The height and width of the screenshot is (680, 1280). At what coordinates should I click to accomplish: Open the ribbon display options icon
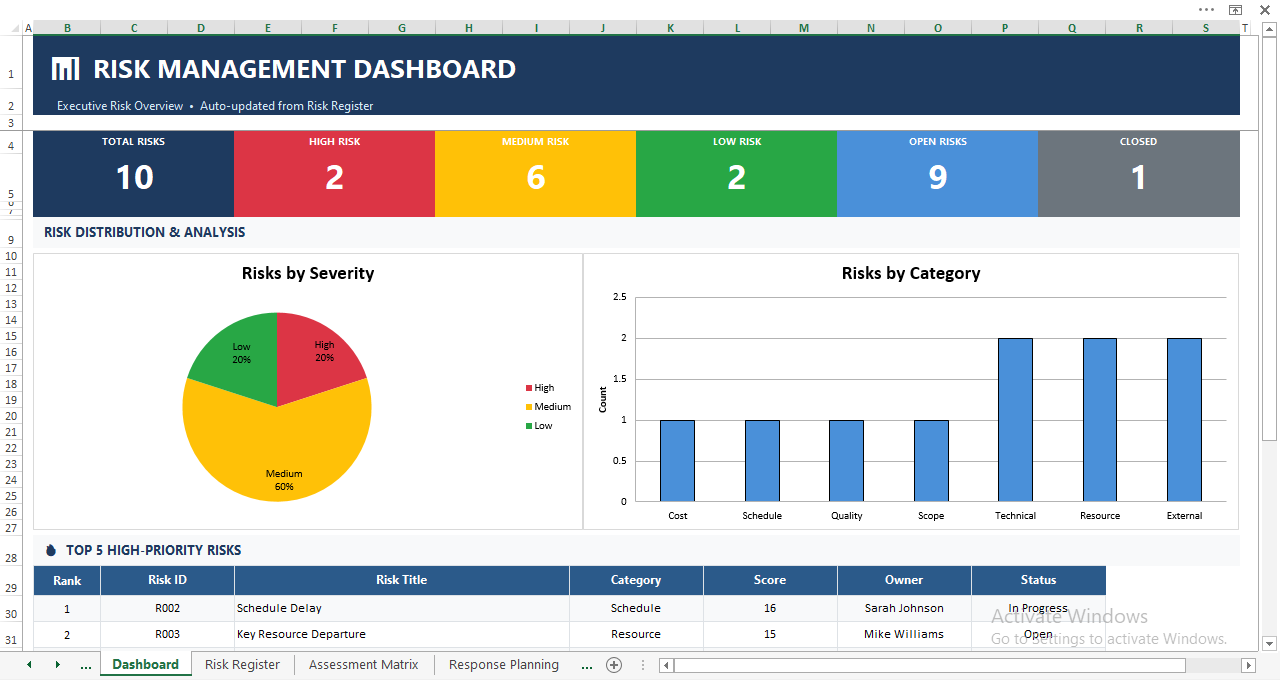point(1236,9)
